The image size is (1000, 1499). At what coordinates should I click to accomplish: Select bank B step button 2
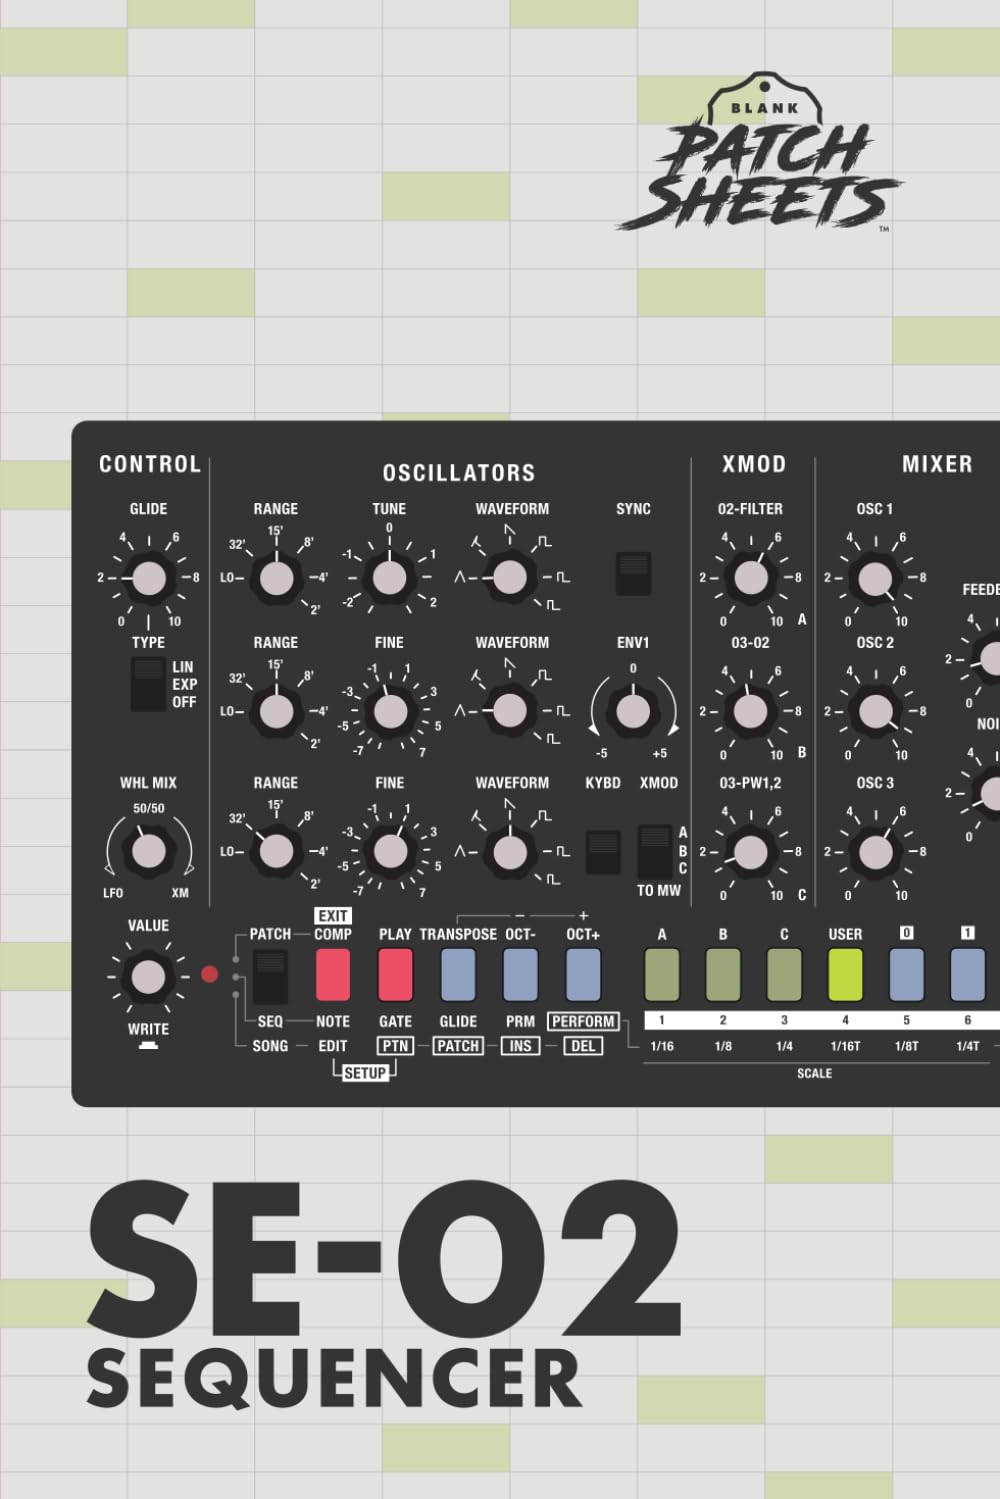tap(723, 975)
